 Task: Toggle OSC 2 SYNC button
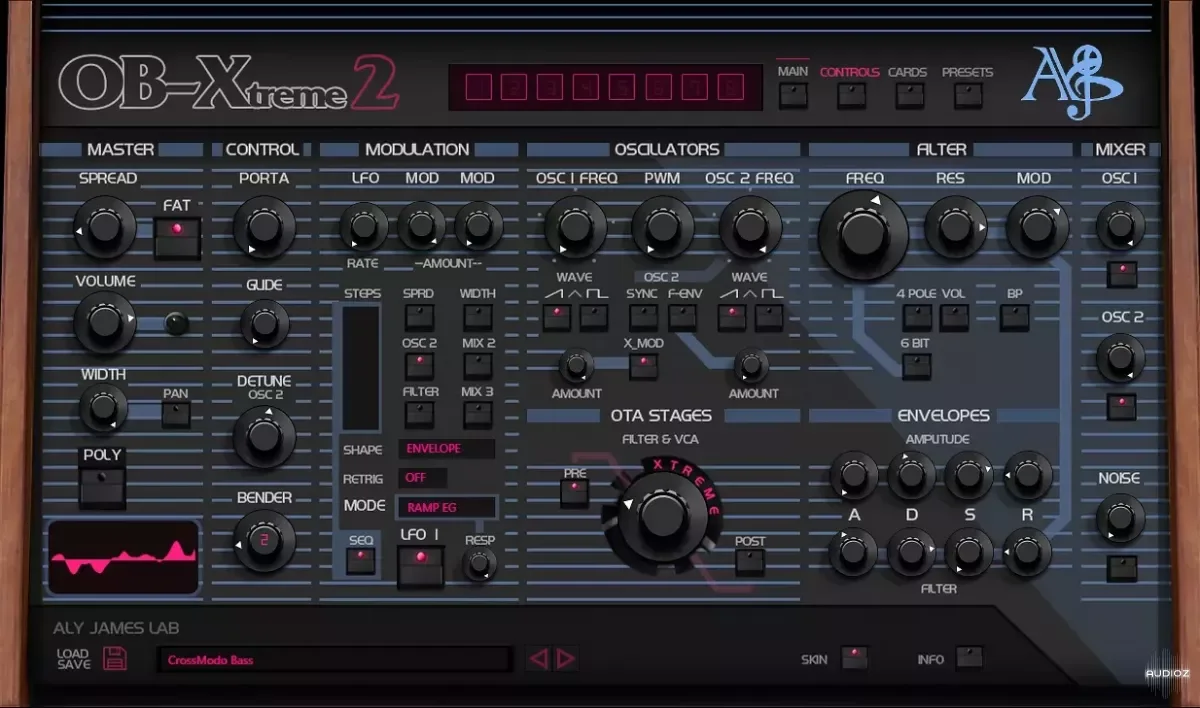[642, 318]
